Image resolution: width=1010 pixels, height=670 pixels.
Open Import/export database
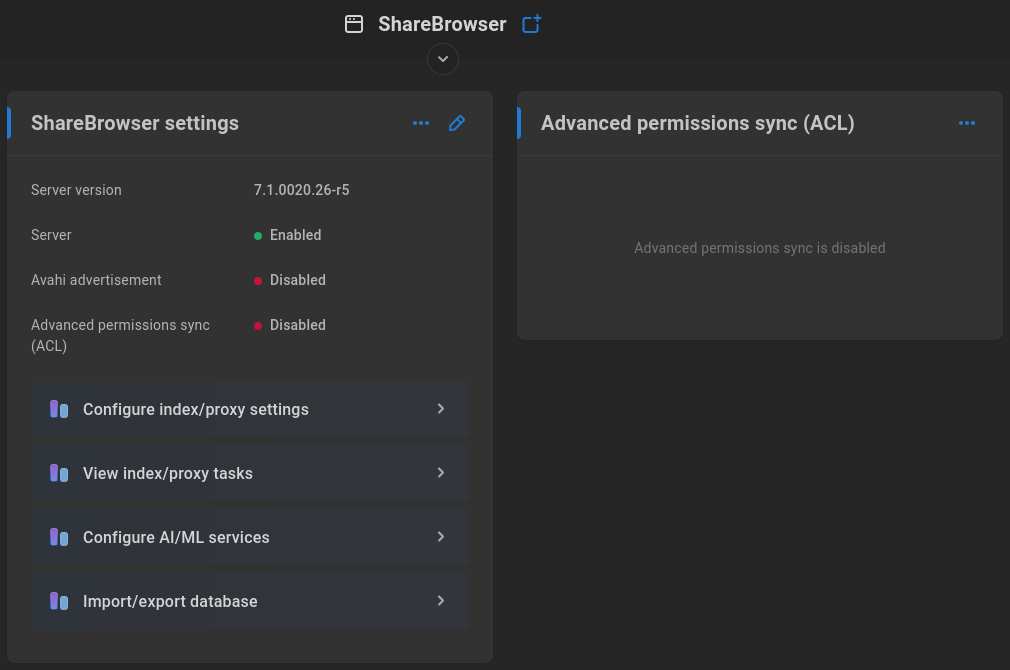click(x=250, y=601)
